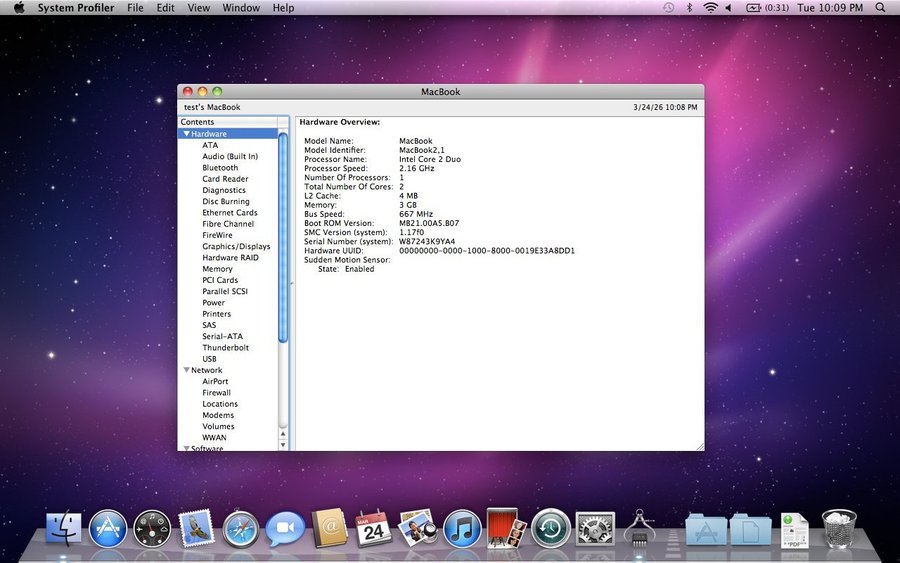Click the sidebar scroll up arrow
This screenshot has width=900, height=563.
(x=283, y=434)
